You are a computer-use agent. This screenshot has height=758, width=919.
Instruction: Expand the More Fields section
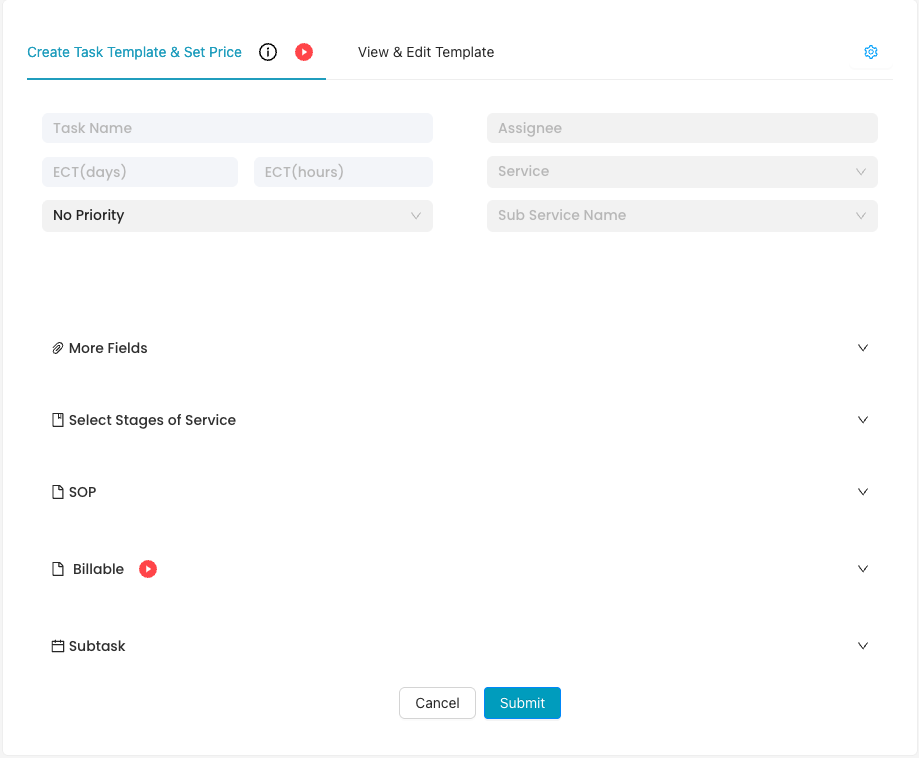coord(862,348)
